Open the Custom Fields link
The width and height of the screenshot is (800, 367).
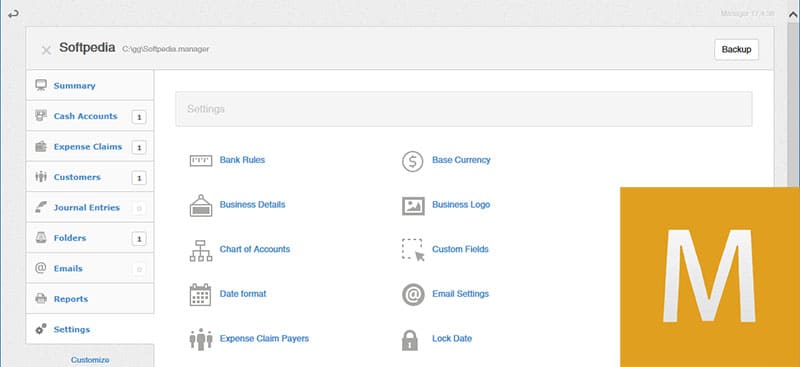460,249
